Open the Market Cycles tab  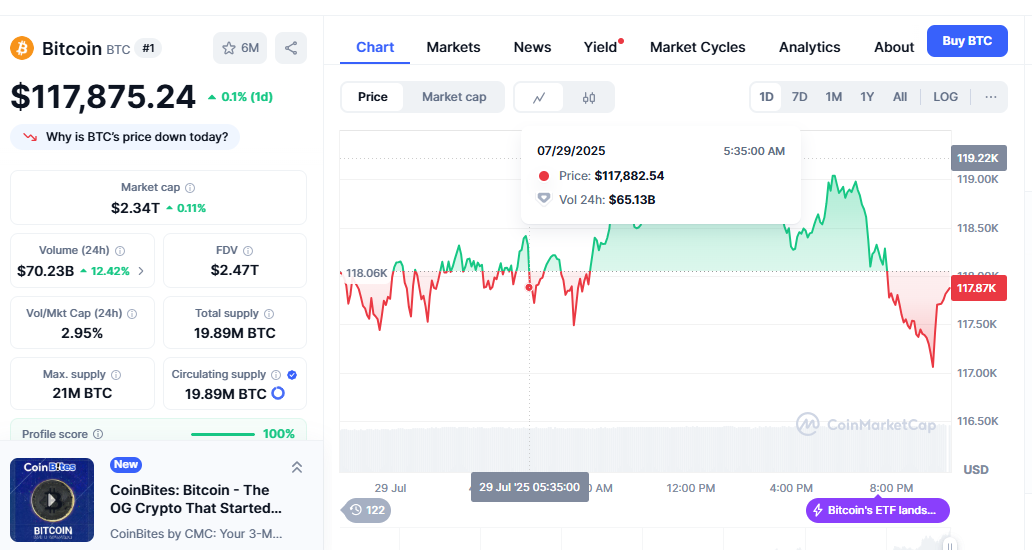(698, 47)
